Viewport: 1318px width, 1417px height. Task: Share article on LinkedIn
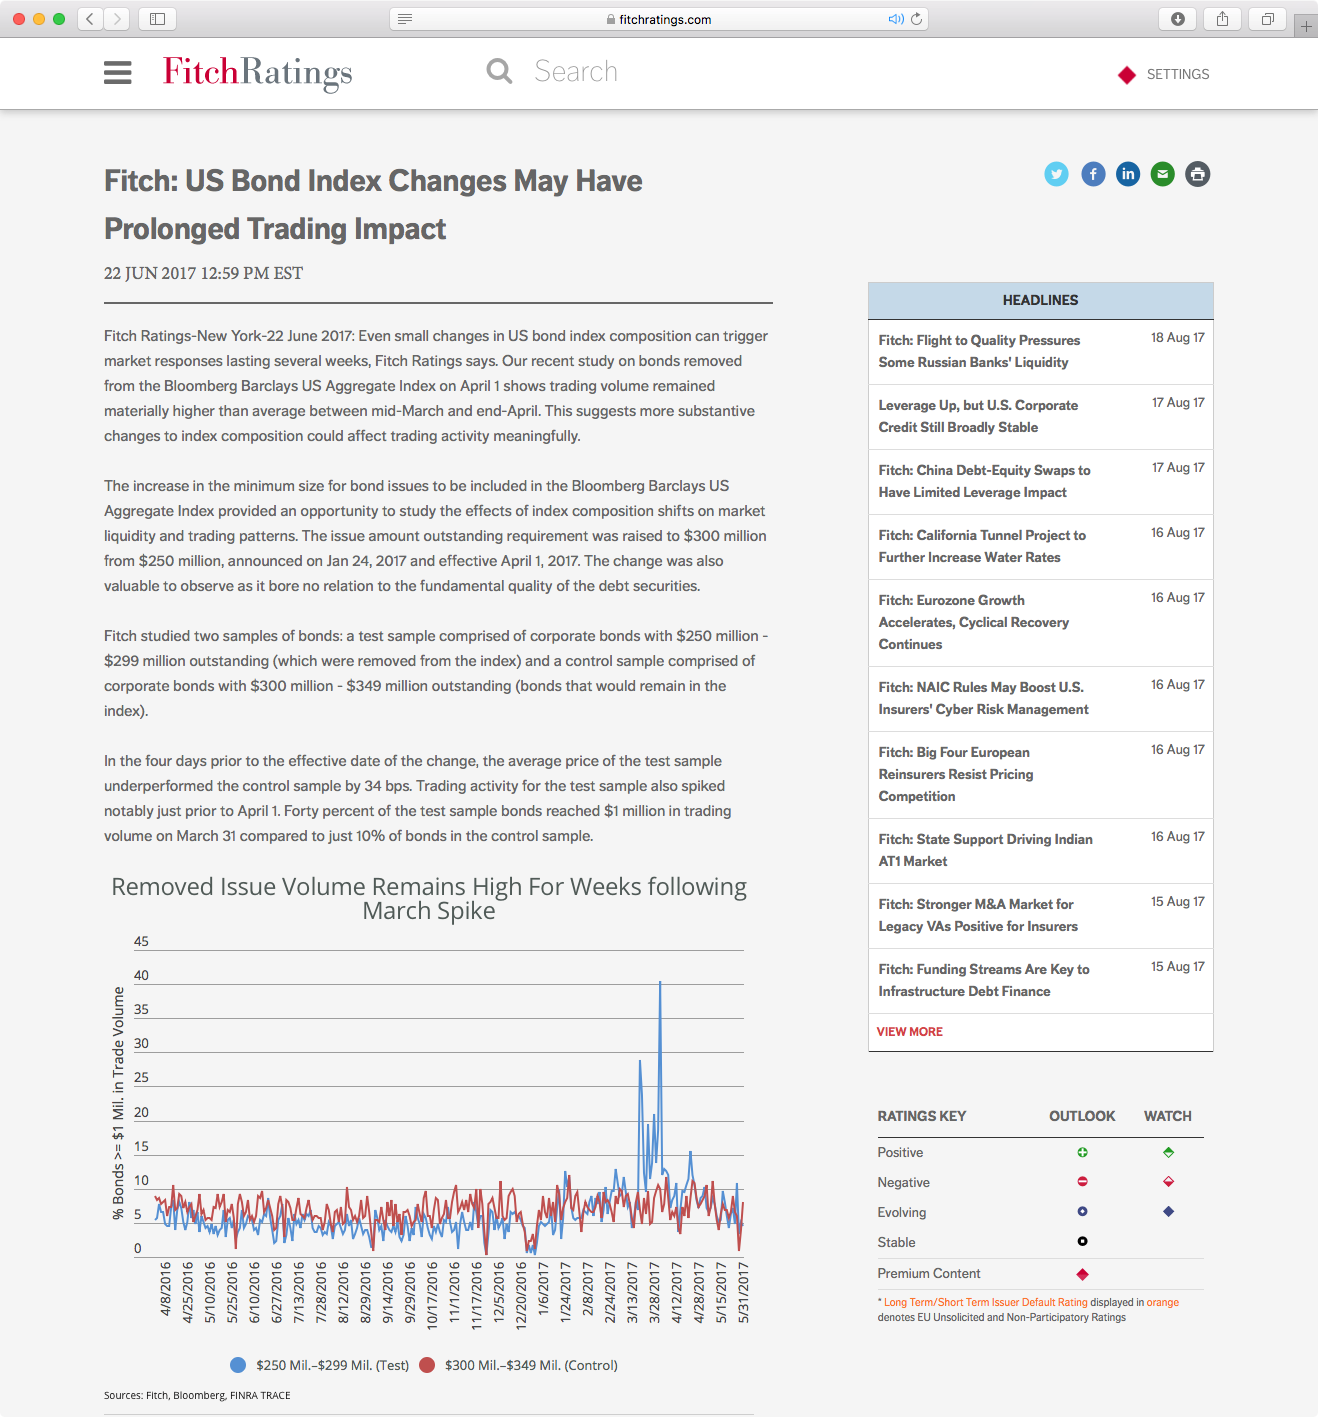click(x=1128, y=174)
